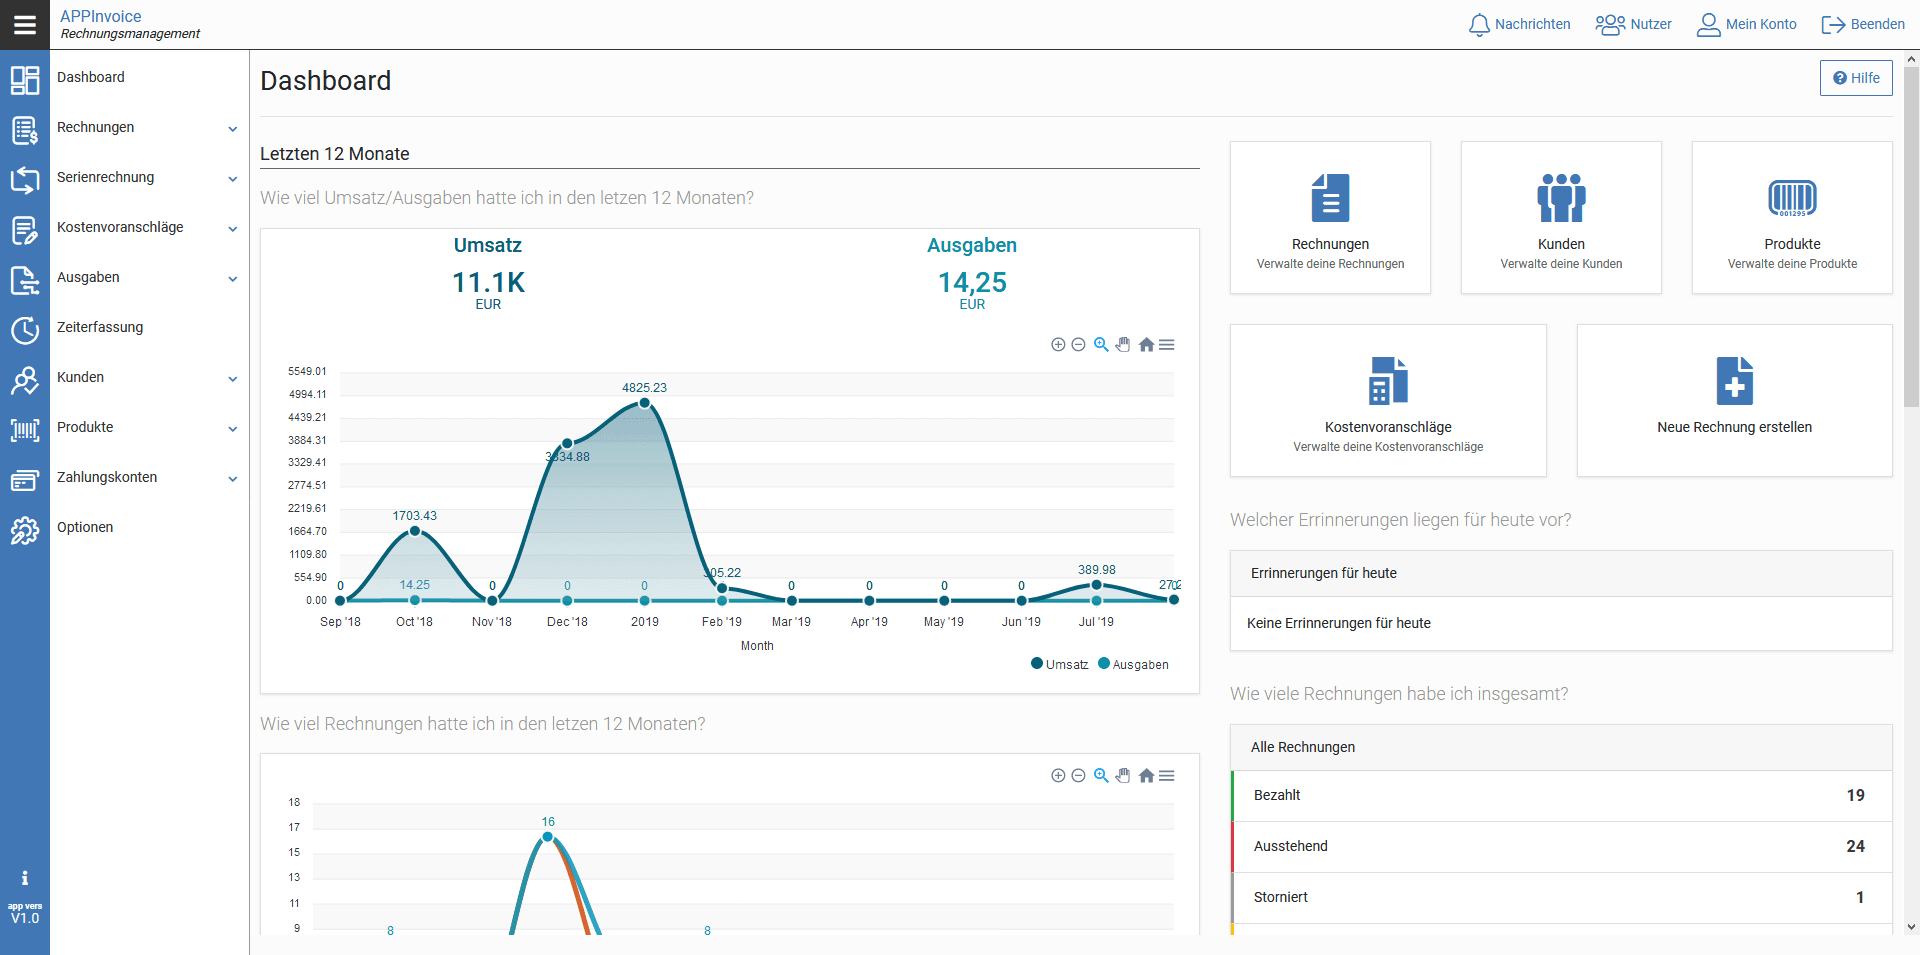The height and width of the screenshot is (955, 1920).
Task: Click the 1703.43 data point marker
Action: 415,531
